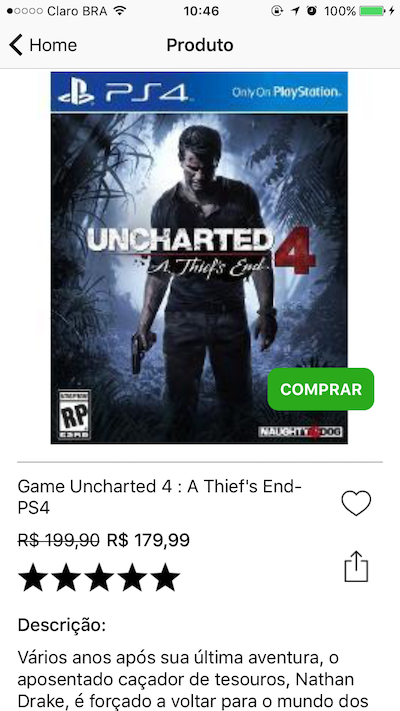Tap the Produto navigation title

(x=200, y=45)
